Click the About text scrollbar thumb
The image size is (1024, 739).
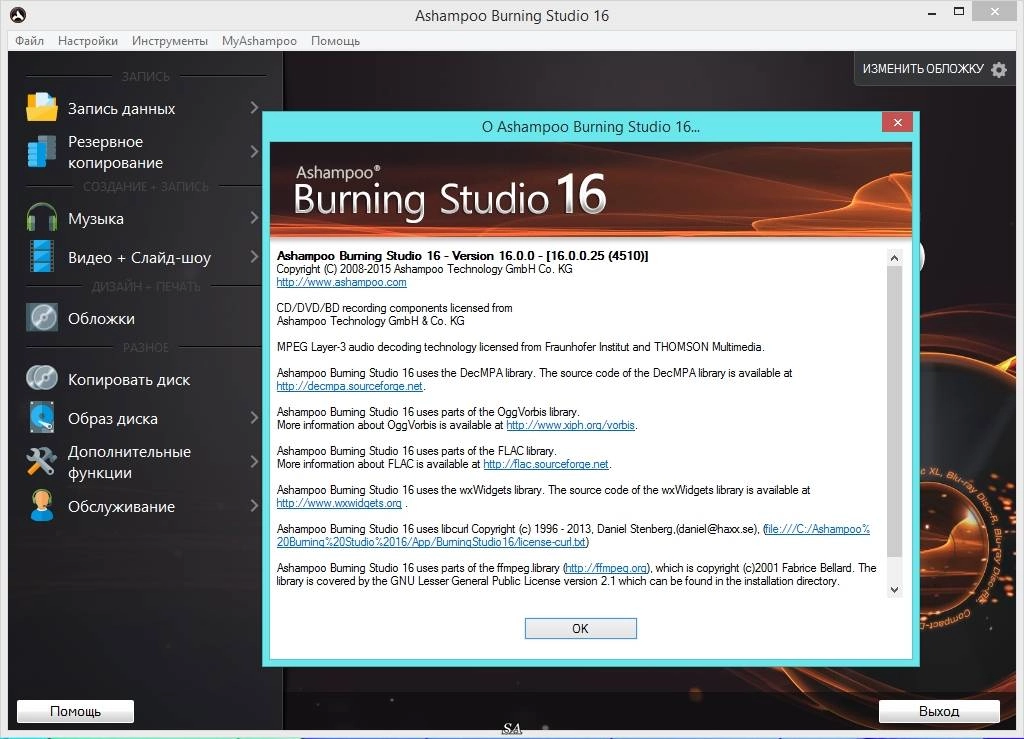tap(894, 411)
